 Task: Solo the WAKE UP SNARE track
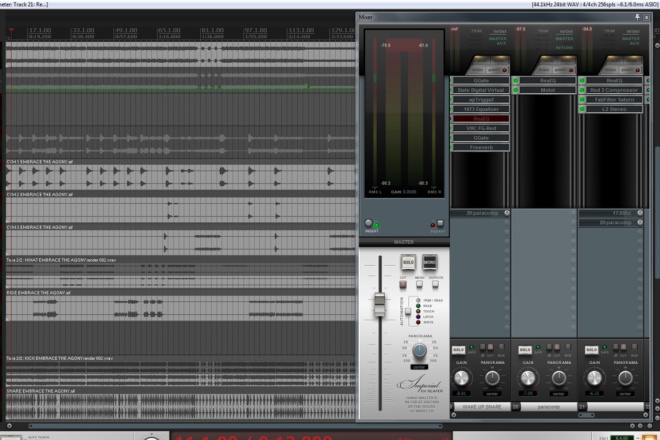click(x=458, y=350)
